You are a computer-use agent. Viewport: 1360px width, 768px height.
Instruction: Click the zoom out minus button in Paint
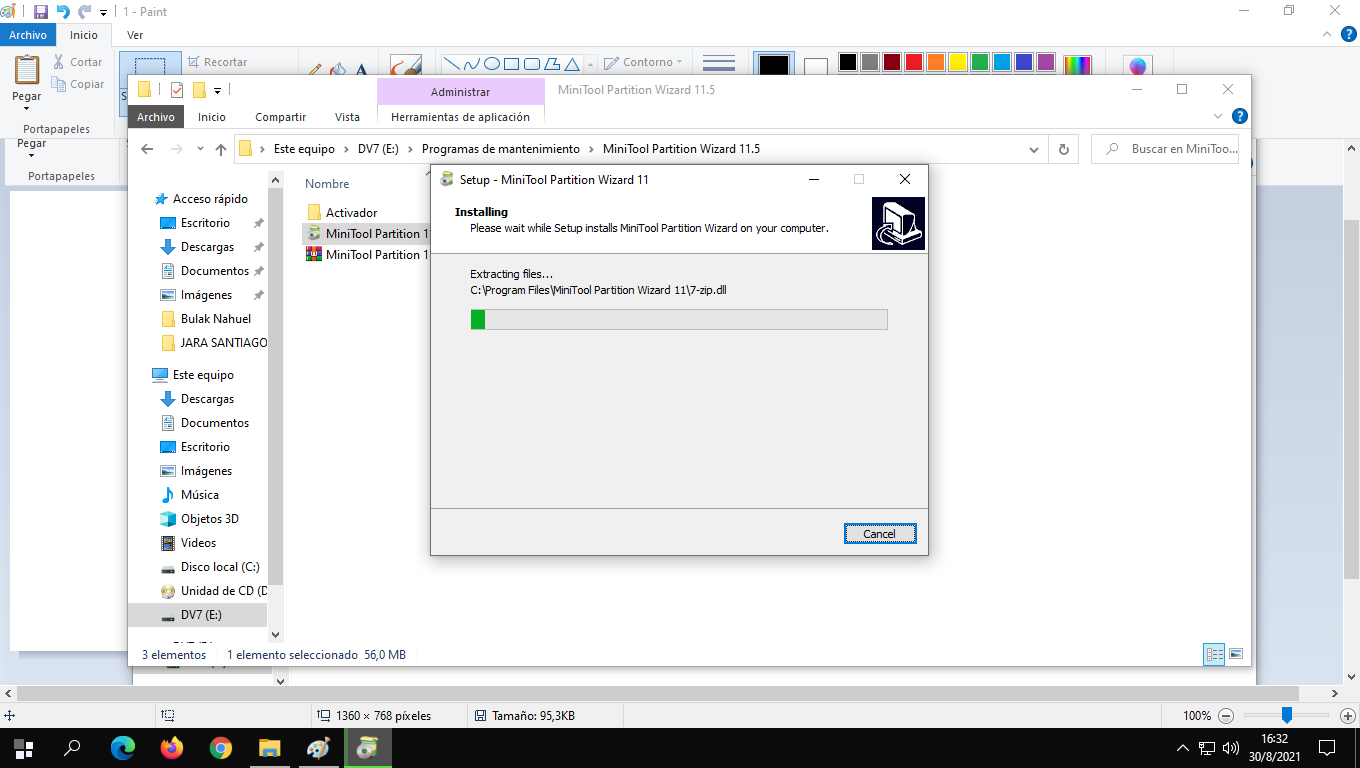click(1226, 716)
